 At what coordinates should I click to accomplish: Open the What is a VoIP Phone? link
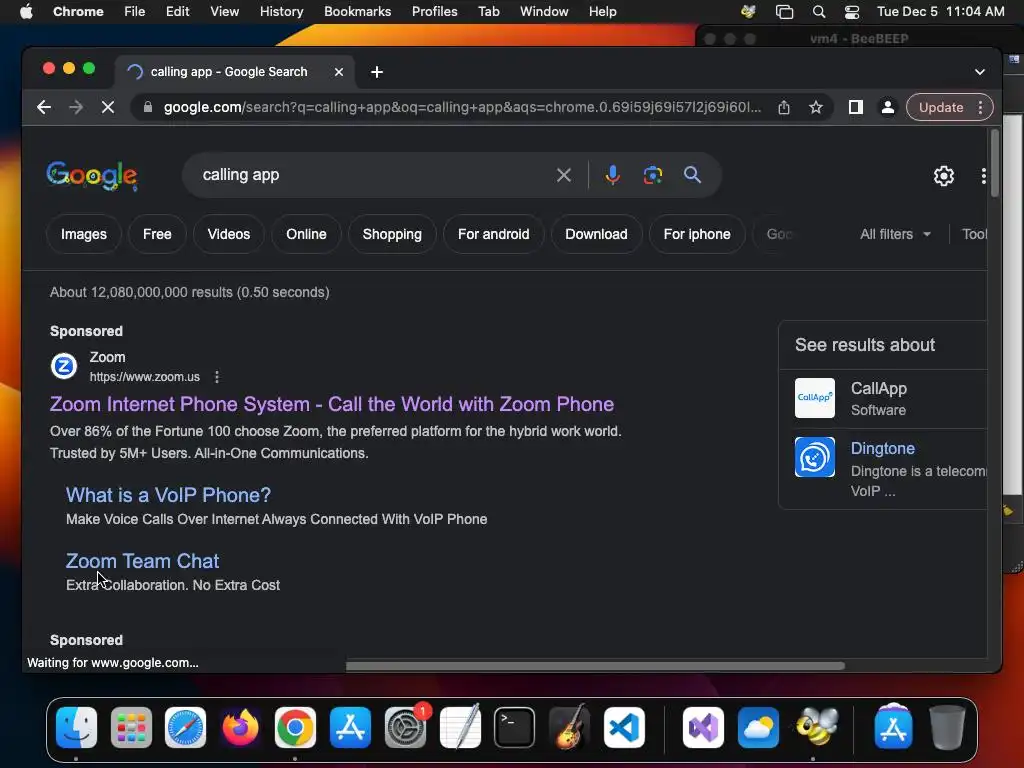[168, 495]
